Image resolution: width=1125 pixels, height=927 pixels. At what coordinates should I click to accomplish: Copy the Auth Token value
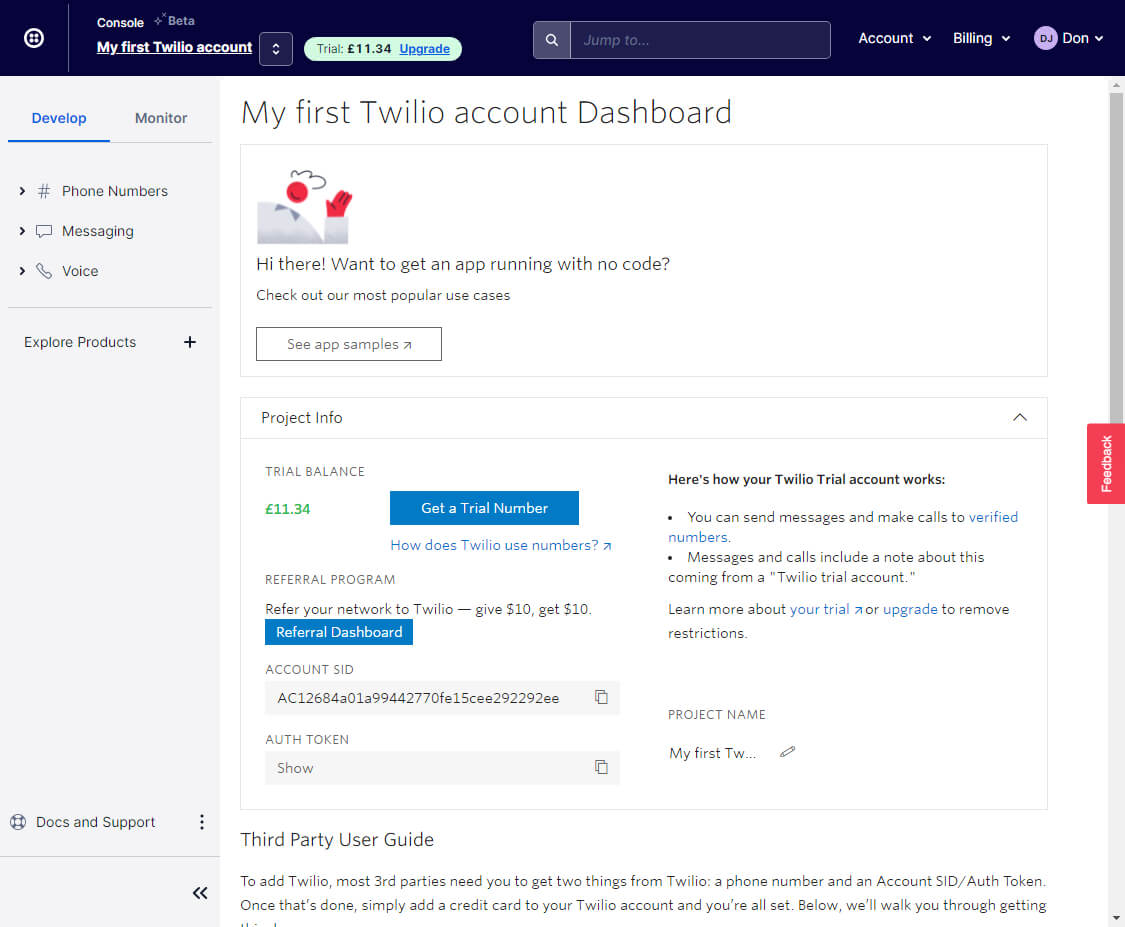601,767
